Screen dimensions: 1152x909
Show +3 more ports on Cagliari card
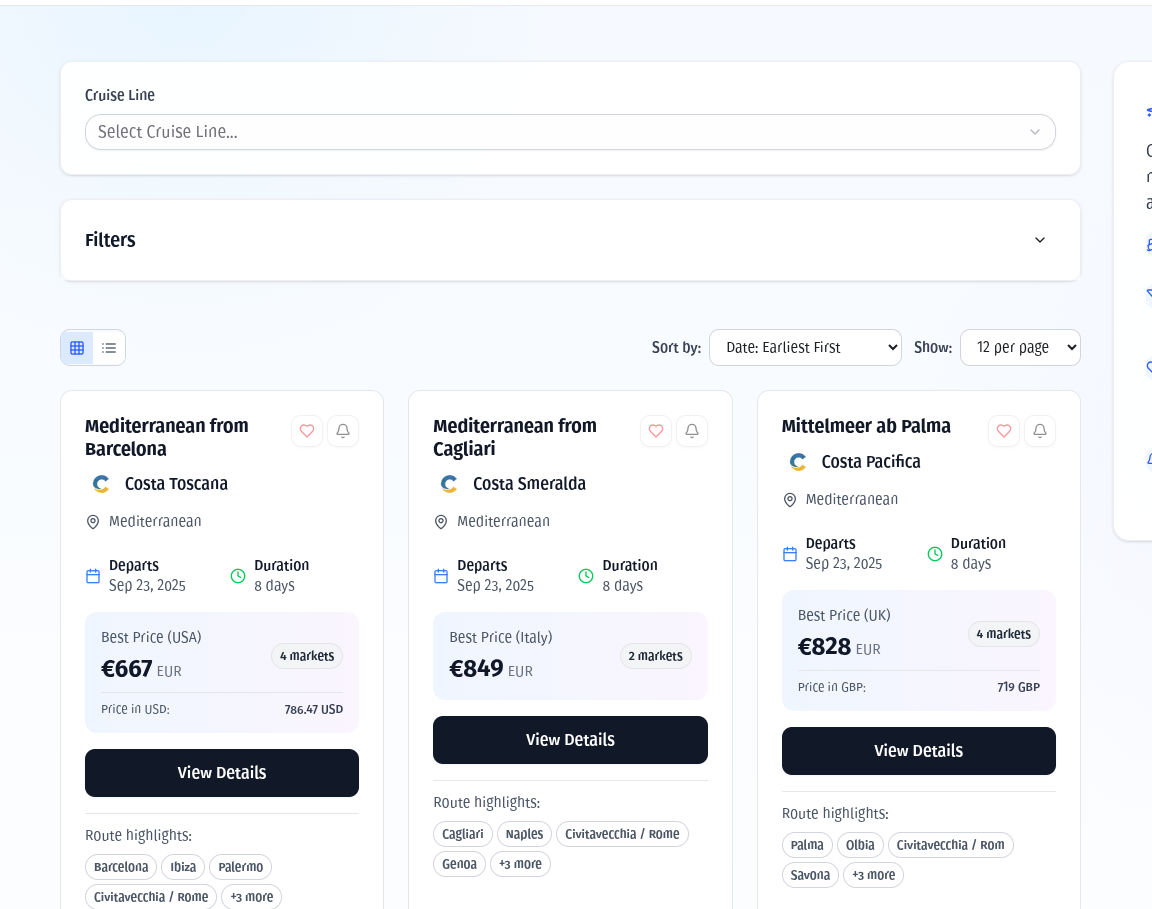click(x=520, y=864)
